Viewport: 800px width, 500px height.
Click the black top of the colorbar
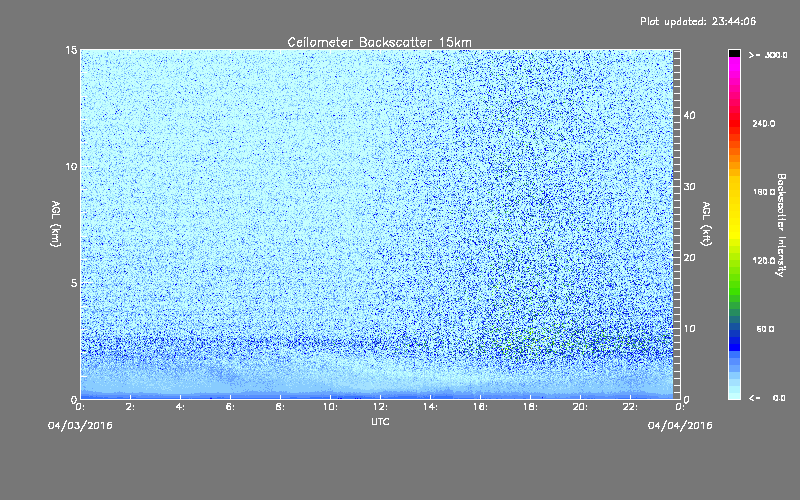(734, 53)
